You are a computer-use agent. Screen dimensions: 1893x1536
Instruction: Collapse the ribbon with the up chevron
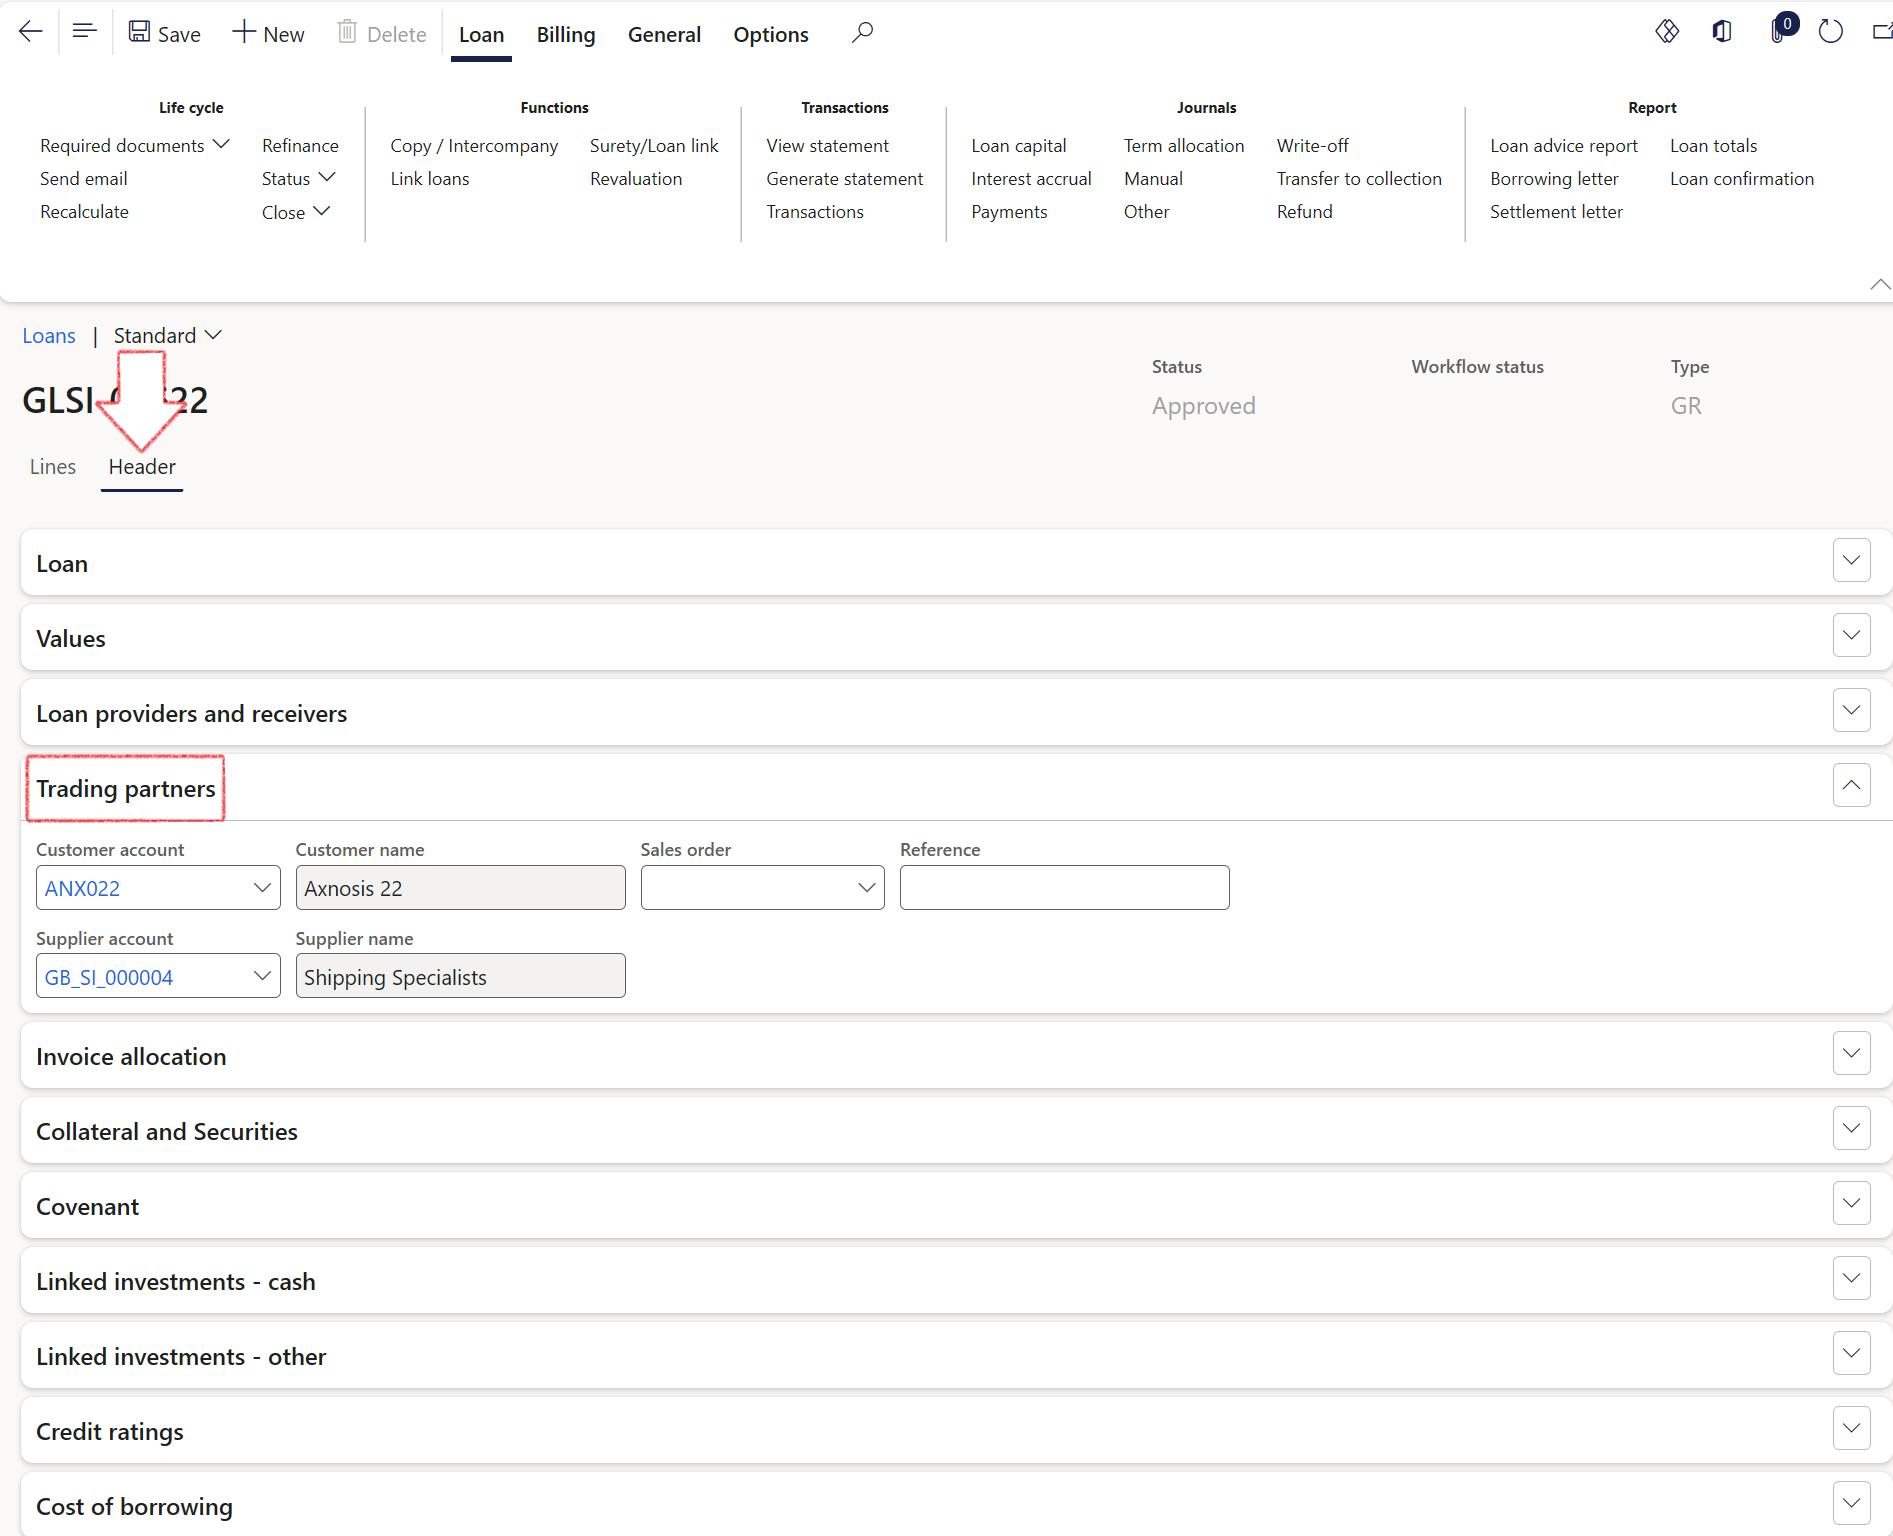1879,285
